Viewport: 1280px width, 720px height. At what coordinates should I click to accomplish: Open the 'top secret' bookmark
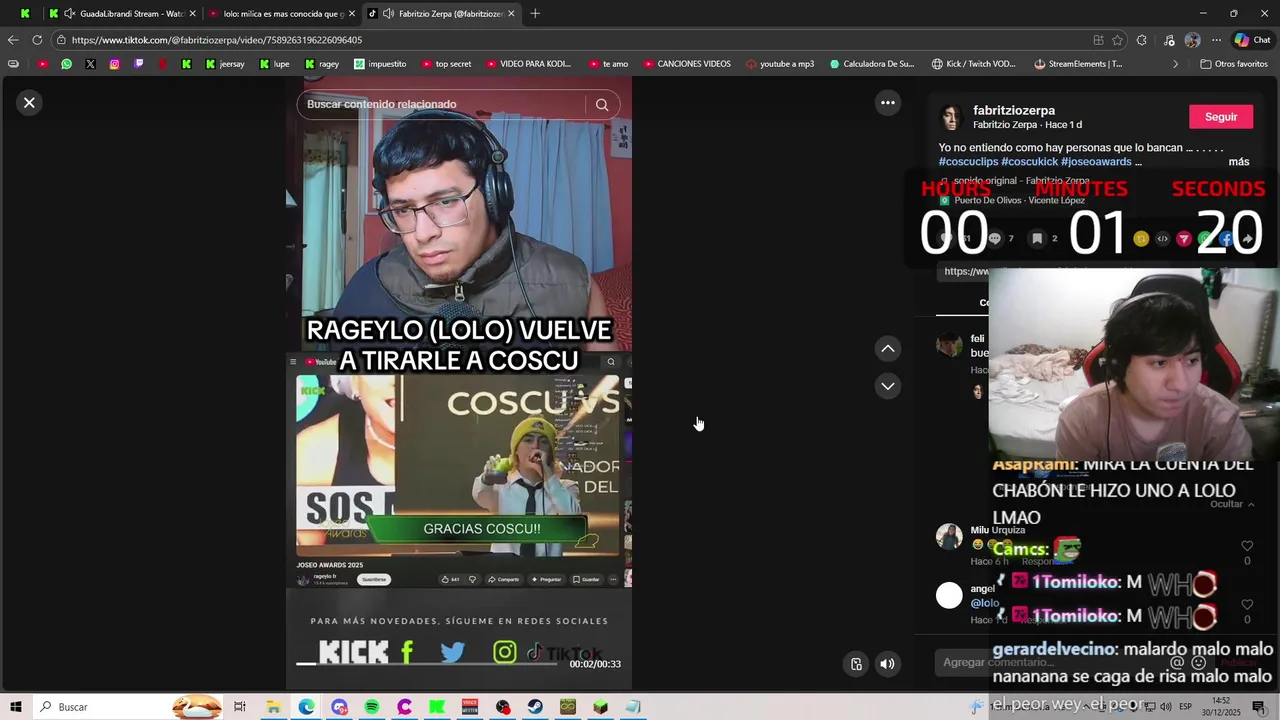pyautogui.click(x=445, y=64)
